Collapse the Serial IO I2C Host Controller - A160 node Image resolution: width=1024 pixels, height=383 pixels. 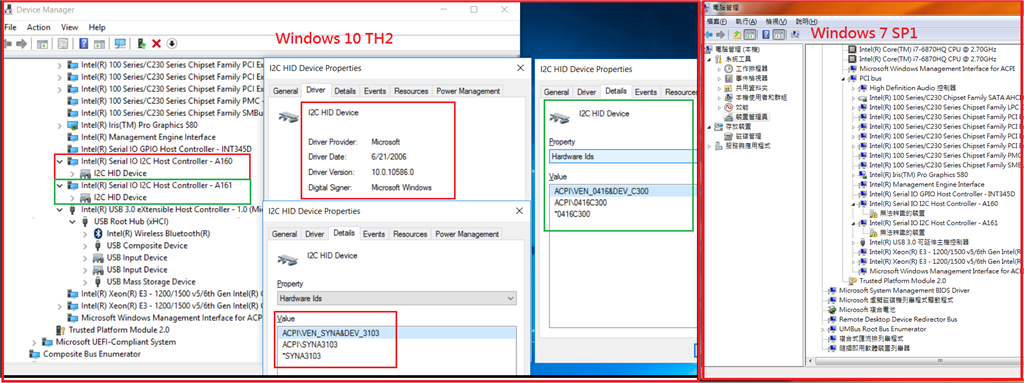(x=61, y=161)
